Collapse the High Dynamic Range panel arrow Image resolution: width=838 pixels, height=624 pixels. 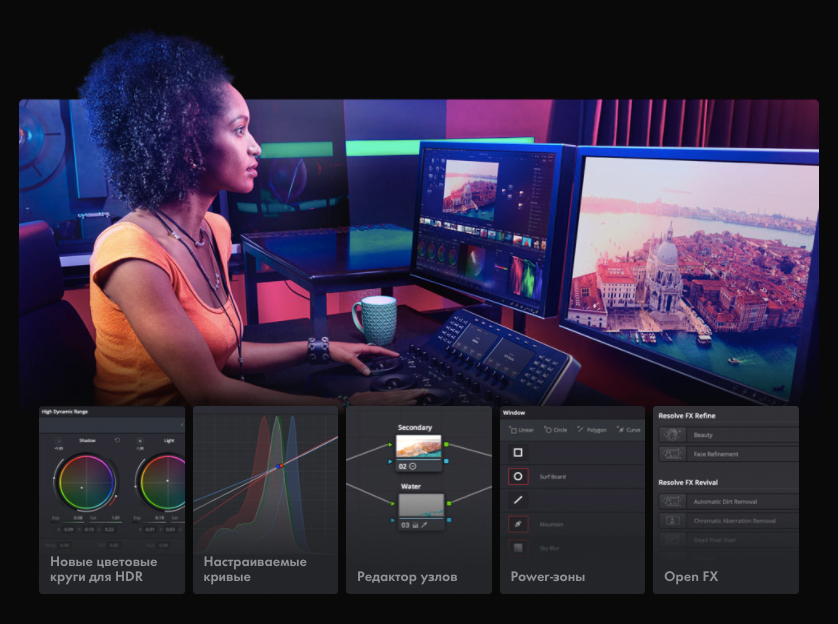181,425
